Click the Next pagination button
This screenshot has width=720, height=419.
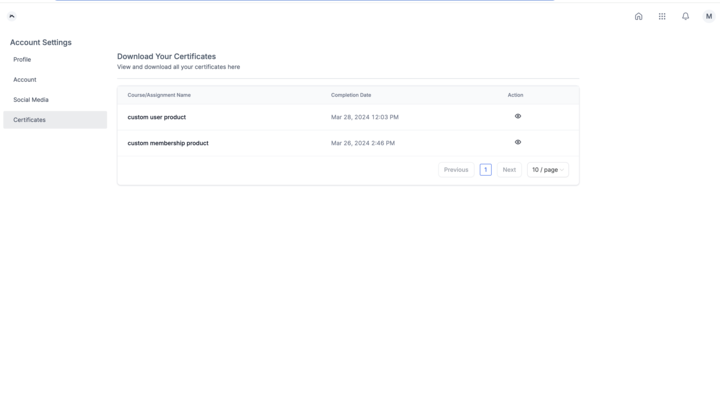coord(509,170)
